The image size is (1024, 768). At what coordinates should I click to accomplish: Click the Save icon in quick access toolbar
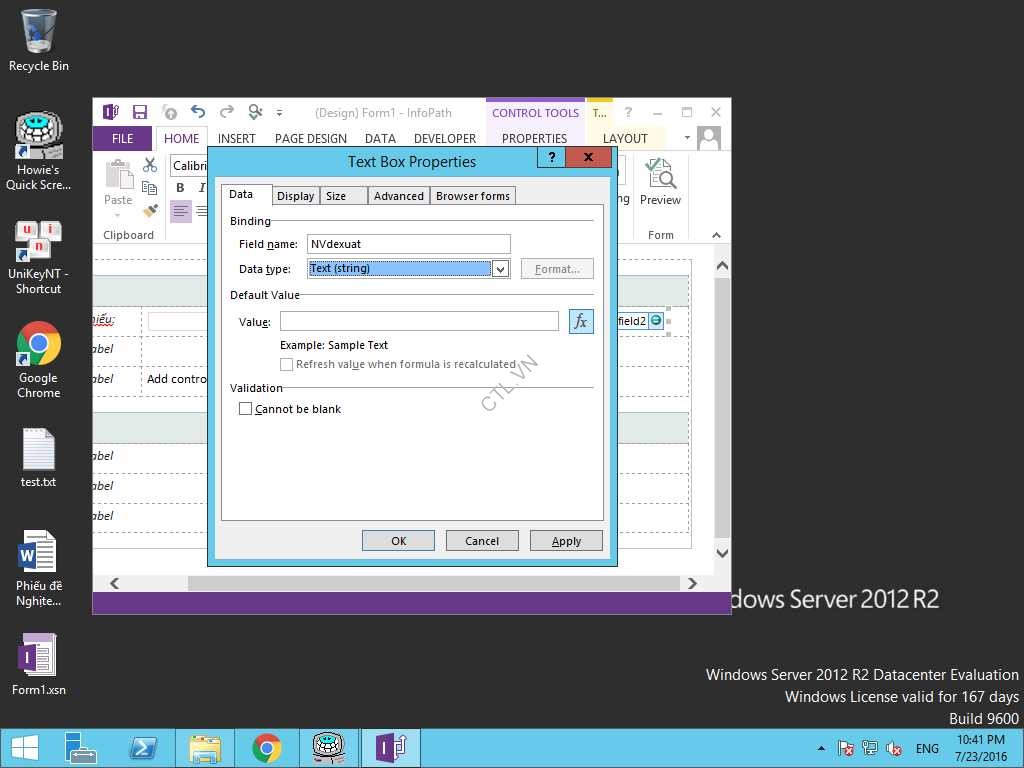click(140, 113)
